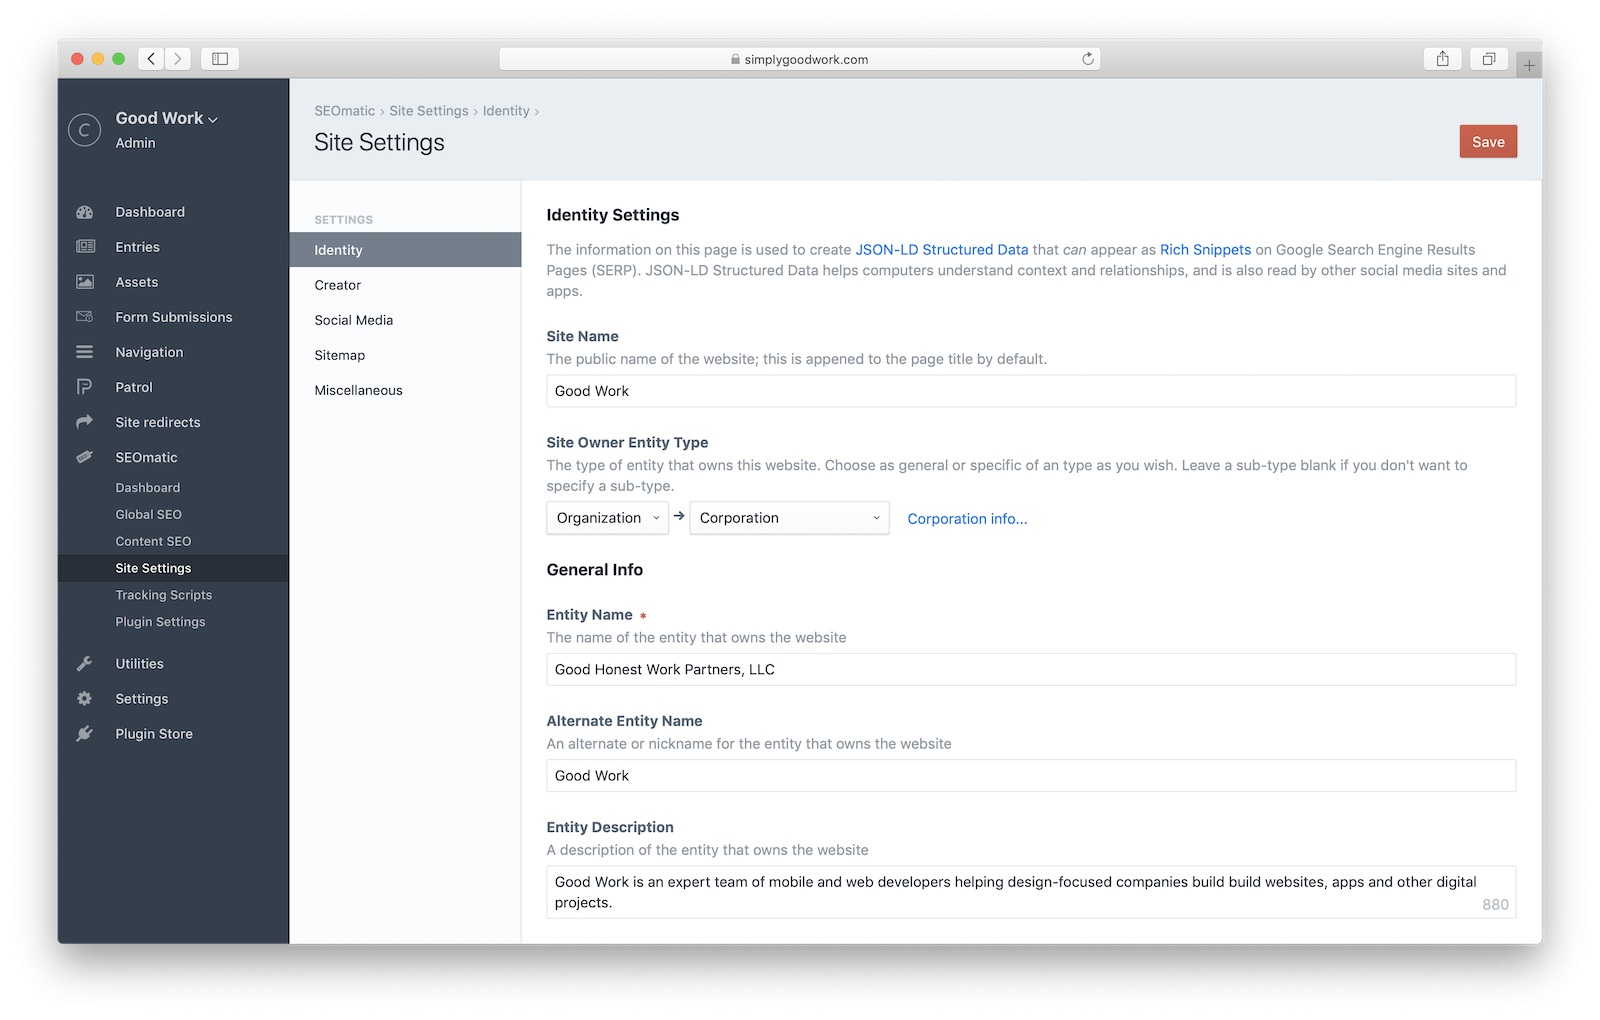Viewport: 1600px width, 1020px height.
Task: Switch to the Social Media settings tab
Action: click(354, 320)
